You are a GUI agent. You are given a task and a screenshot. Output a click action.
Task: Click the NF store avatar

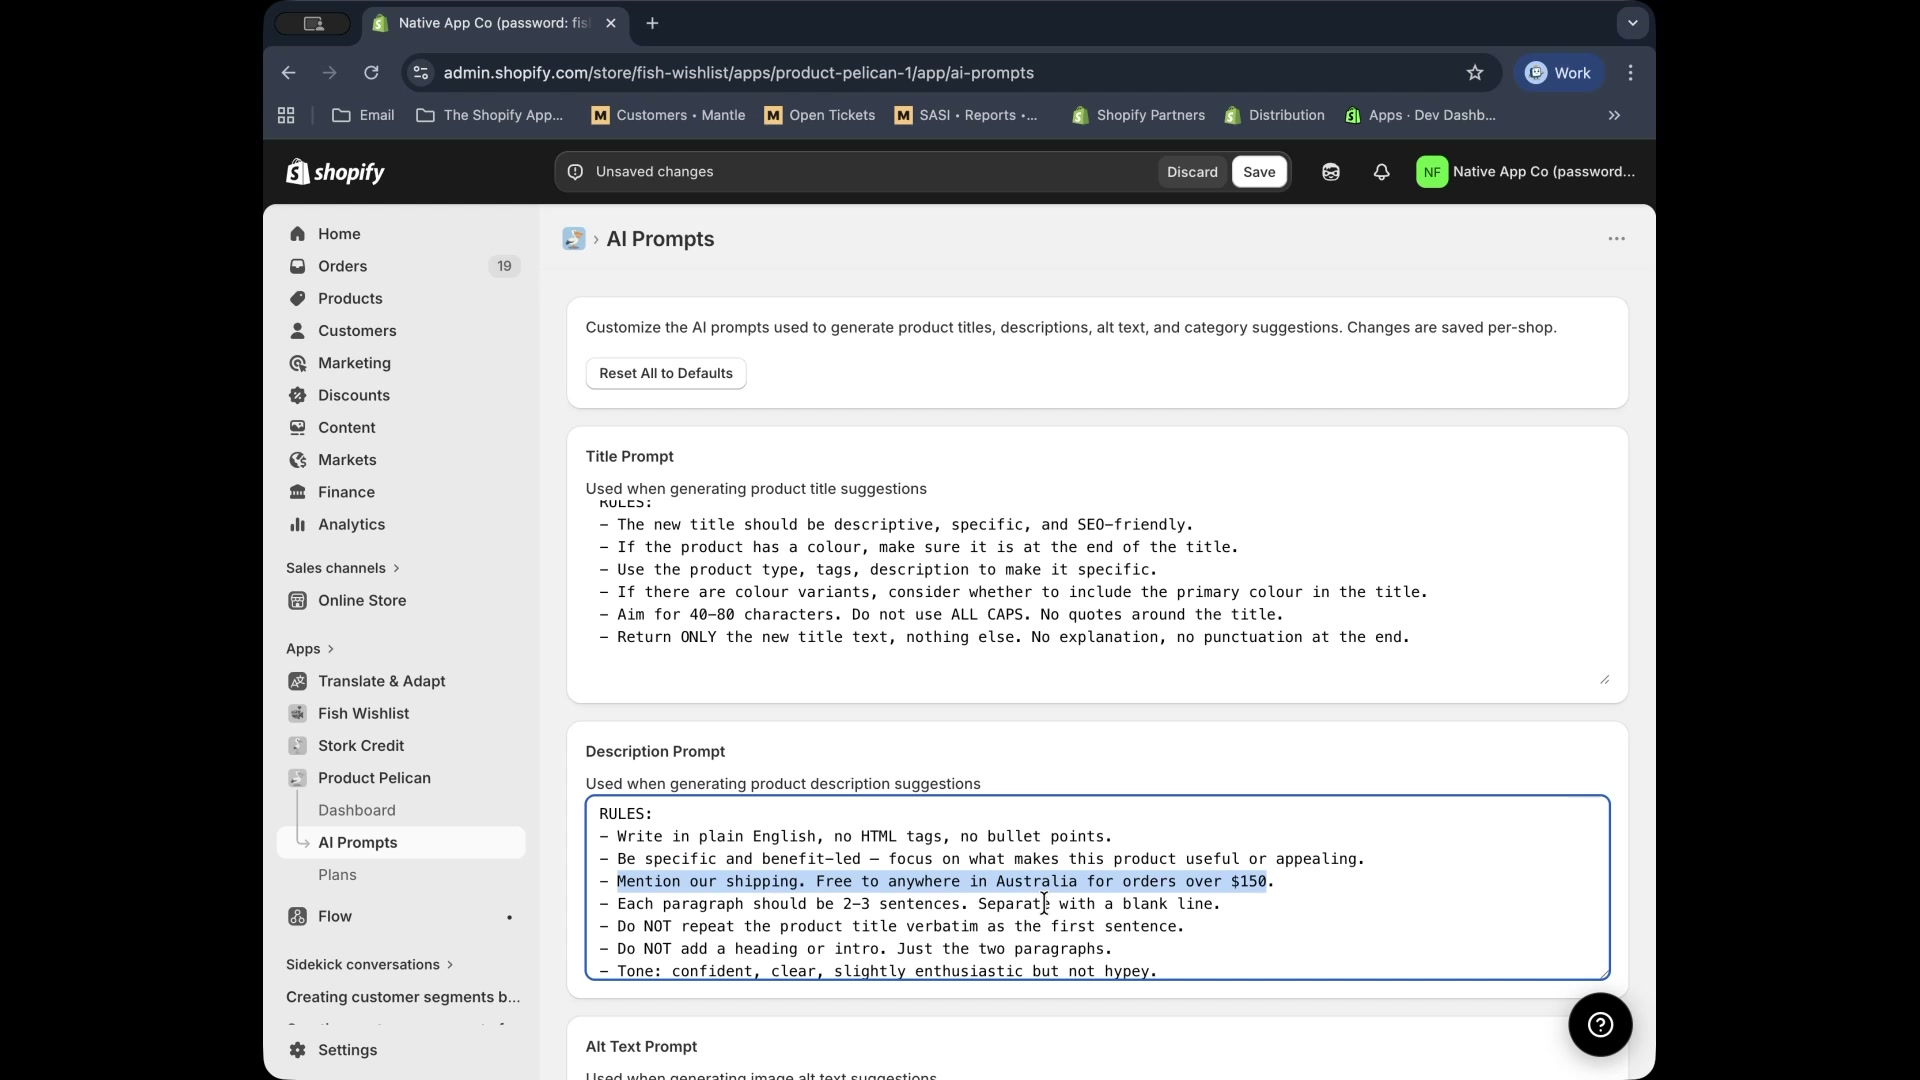(1431, 171)
